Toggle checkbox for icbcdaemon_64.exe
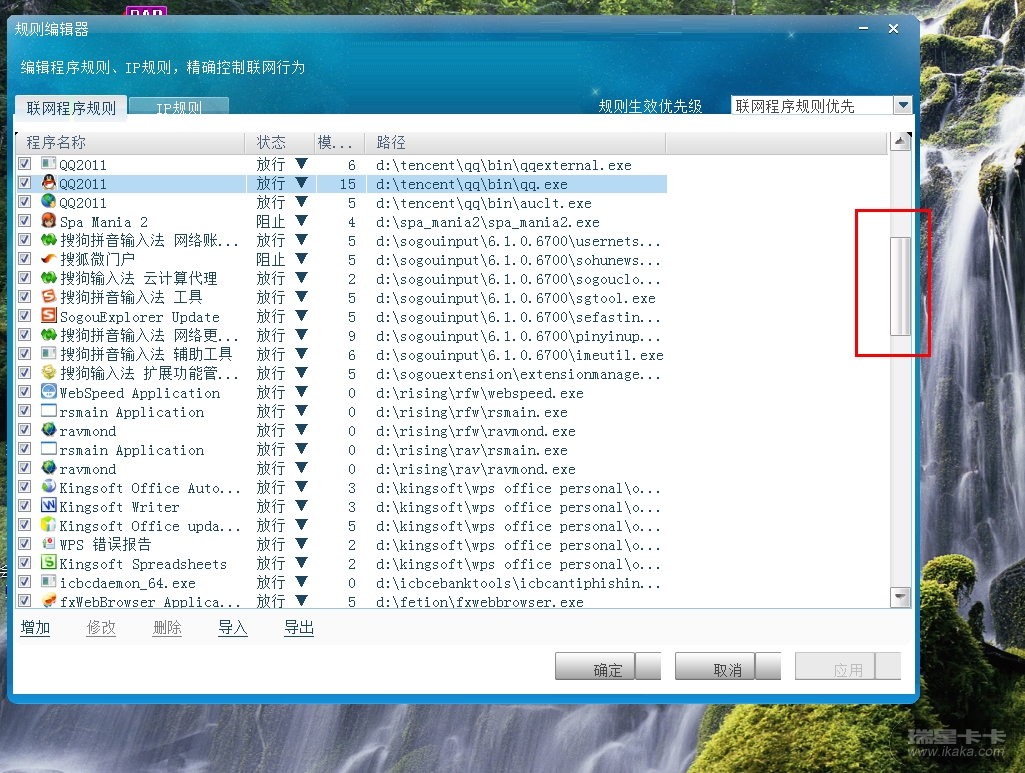The width and height of the screenshot is (1025, 773). click(x=24, y=582)
